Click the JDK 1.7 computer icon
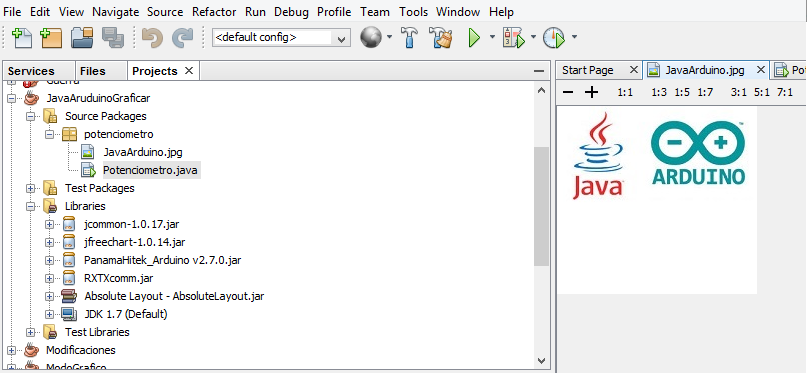 (69, 314)
